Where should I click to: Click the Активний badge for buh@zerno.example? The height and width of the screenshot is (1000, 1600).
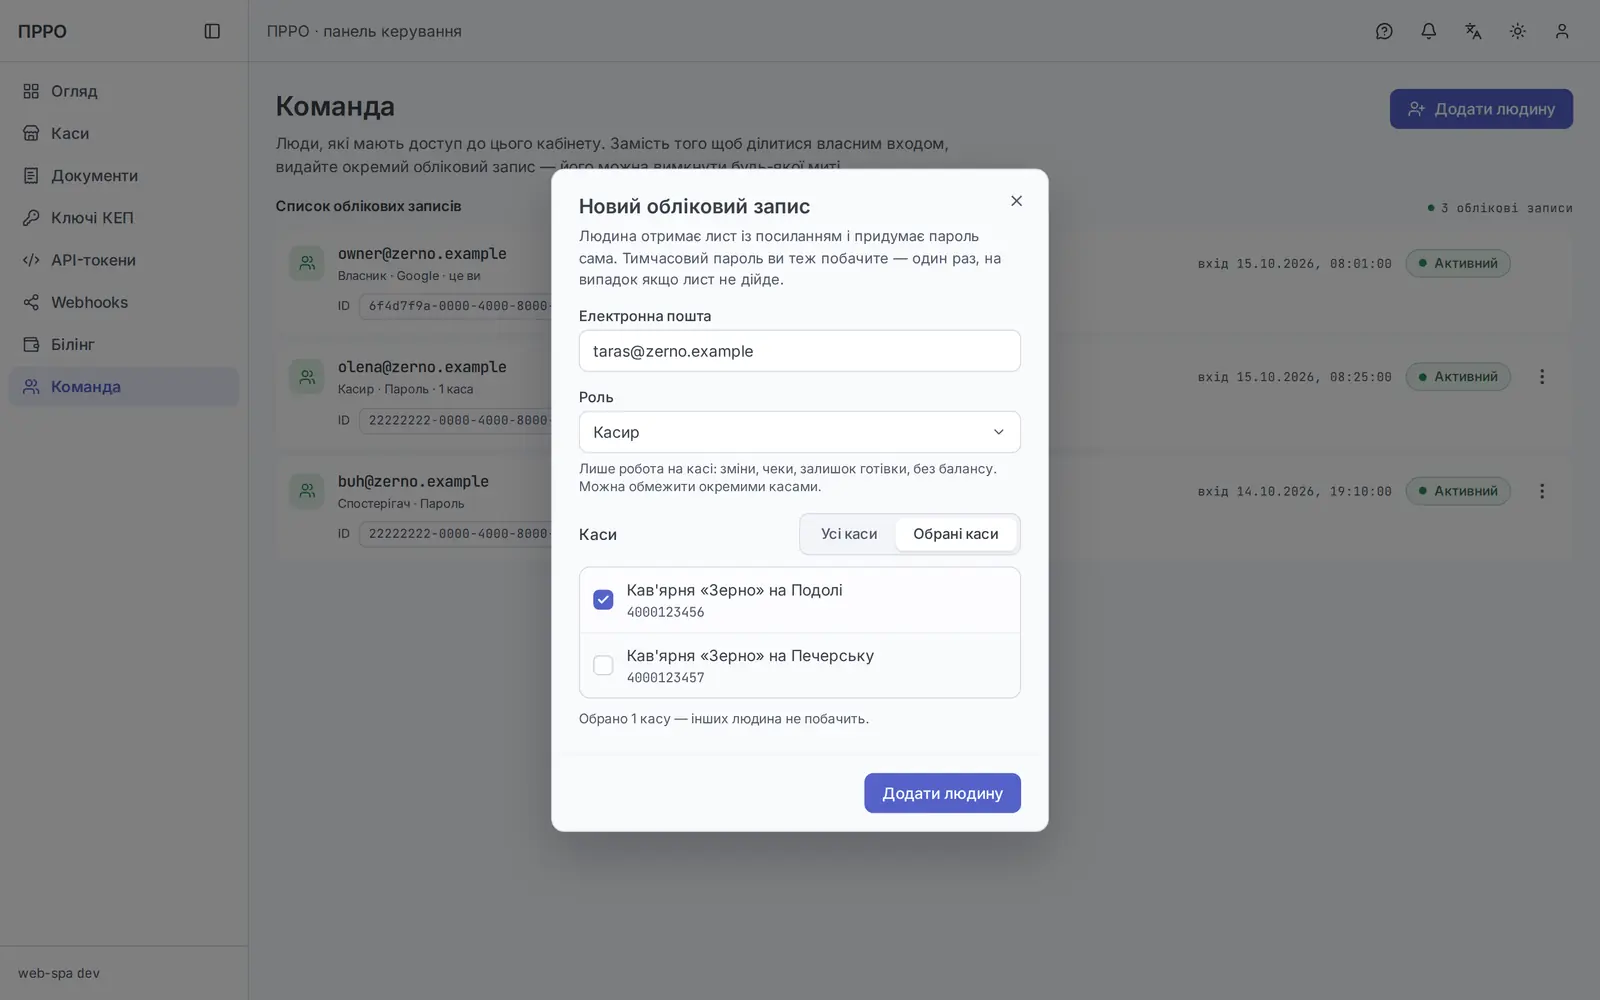pos(1458,491)
